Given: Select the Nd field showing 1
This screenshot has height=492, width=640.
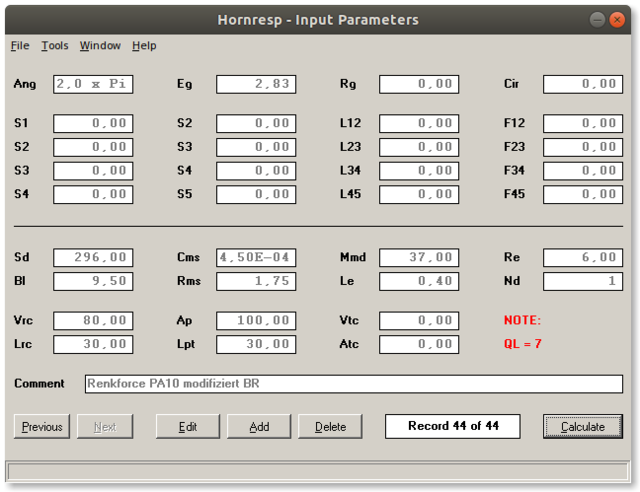Looking at the screenshot, I should pyautogui.click(x=583, y=281).
